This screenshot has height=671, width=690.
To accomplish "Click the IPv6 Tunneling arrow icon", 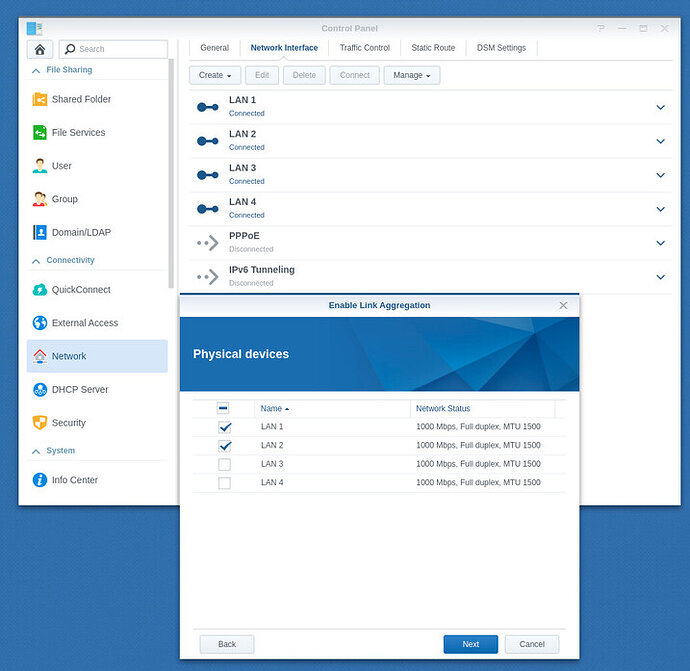I will click(207, 277).
